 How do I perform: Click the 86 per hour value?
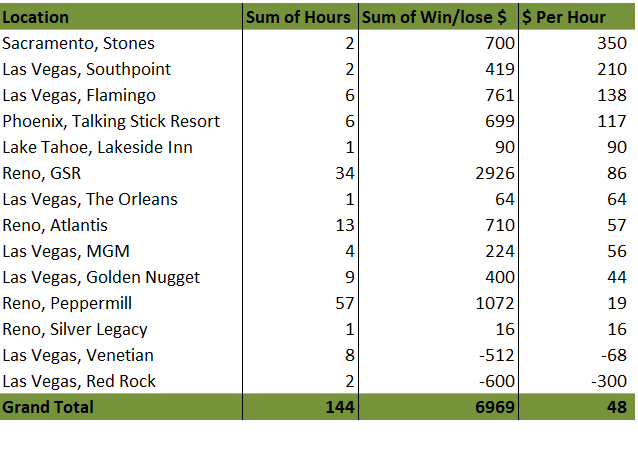click(x=617, y=173)
